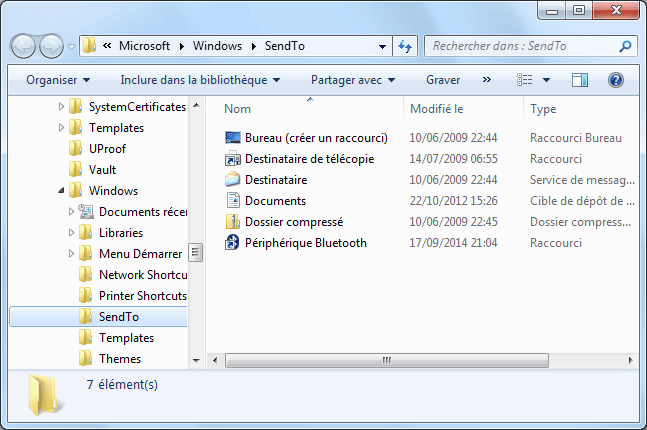The image size is (647, 430).
Task: Click the Microsoft breadcrumb segment
Action: point(144,45)
